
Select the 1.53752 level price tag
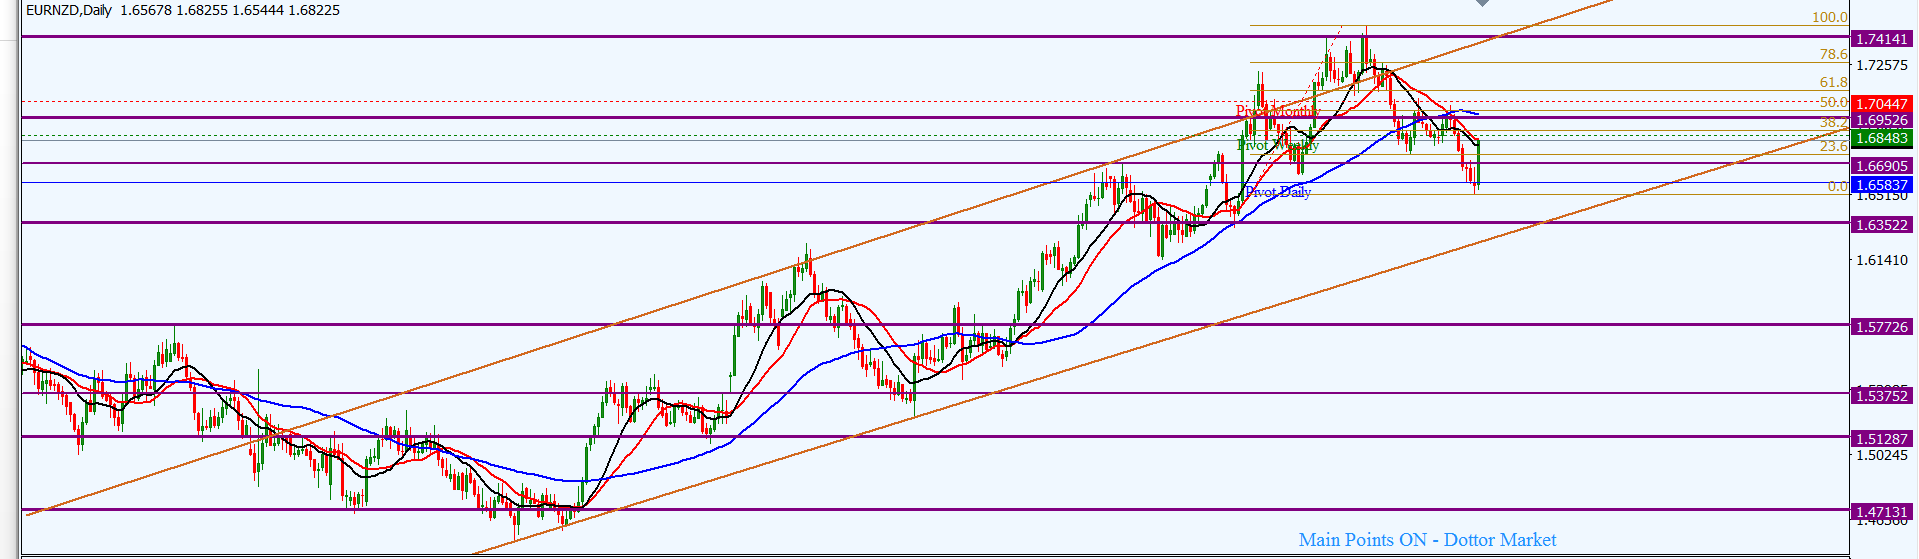point(1881,396)
